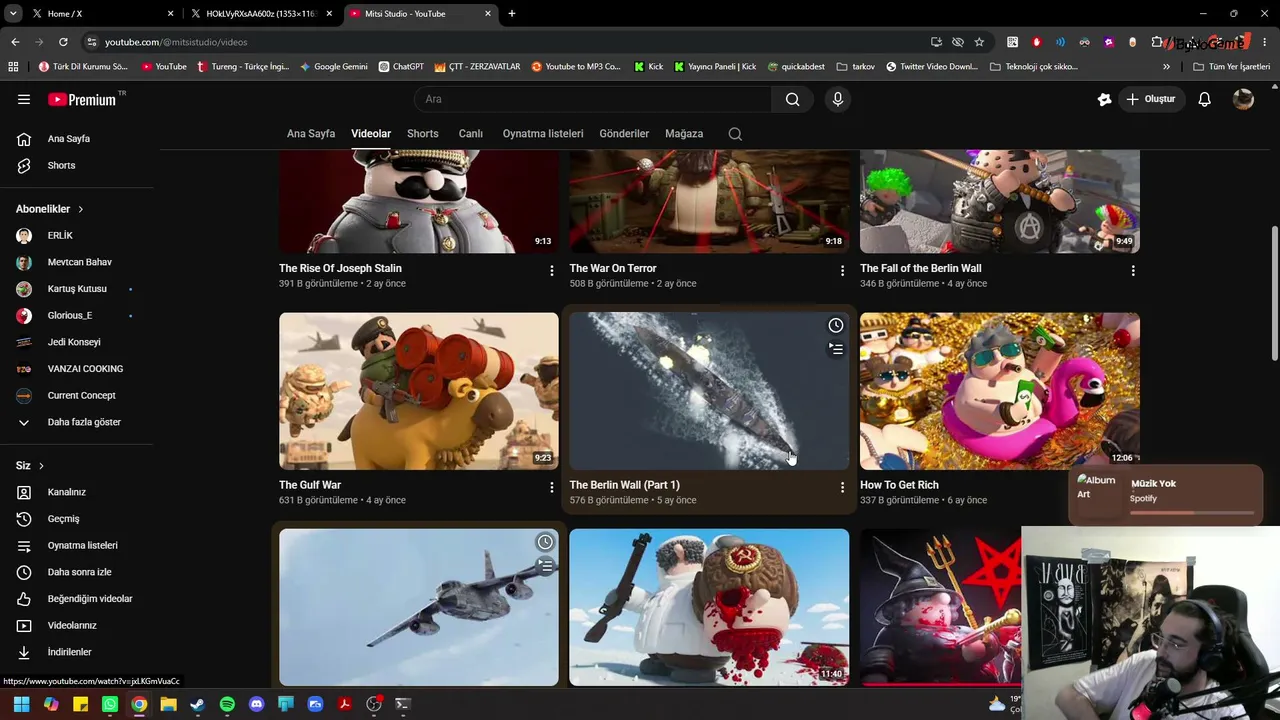The width and height of the screenshot is (1280, 720).
Task: Go back to the previous page
Action: click(x=15, y=42)
